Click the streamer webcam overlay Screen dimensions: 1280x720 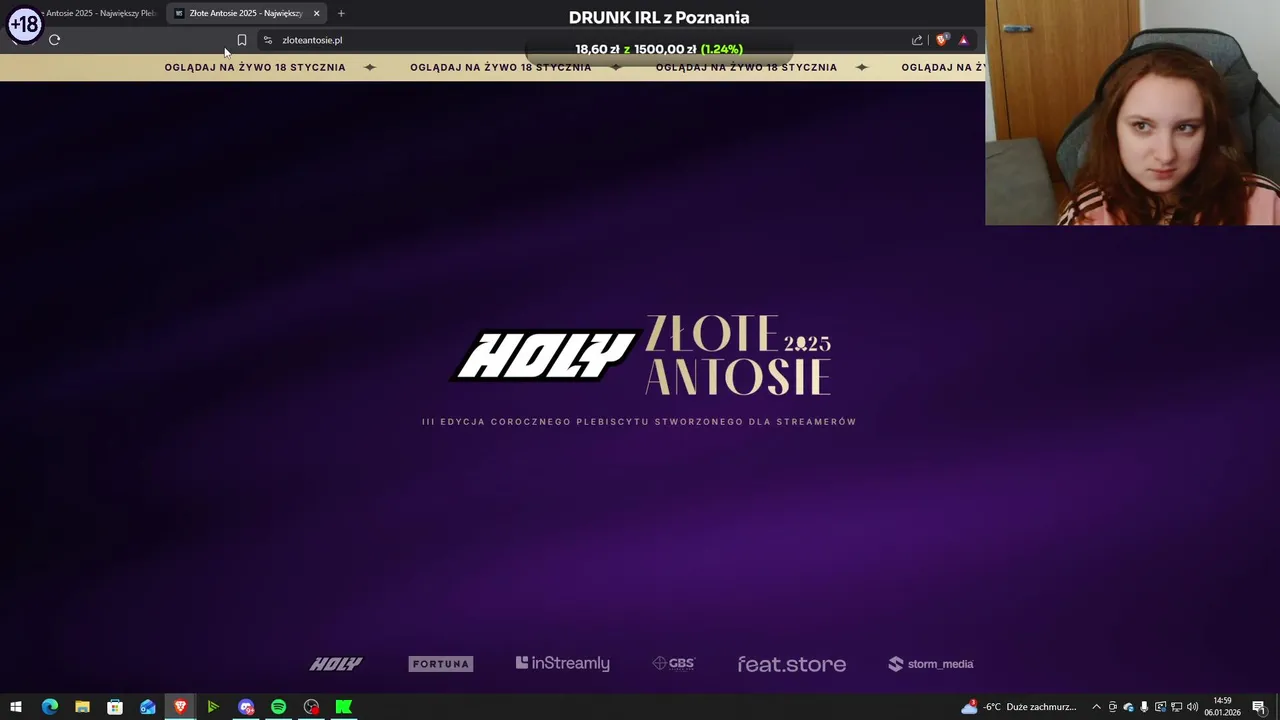pos(1132,112)
